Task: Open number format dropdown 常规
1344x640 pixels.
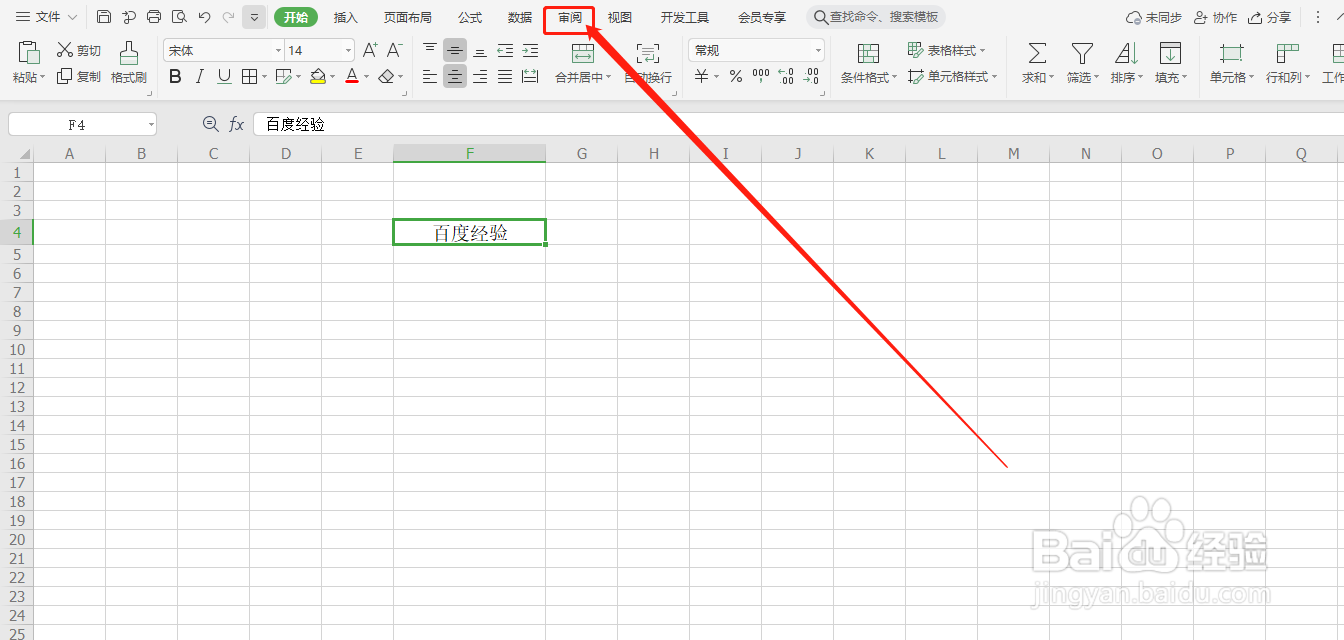Action: click(818, 50)
